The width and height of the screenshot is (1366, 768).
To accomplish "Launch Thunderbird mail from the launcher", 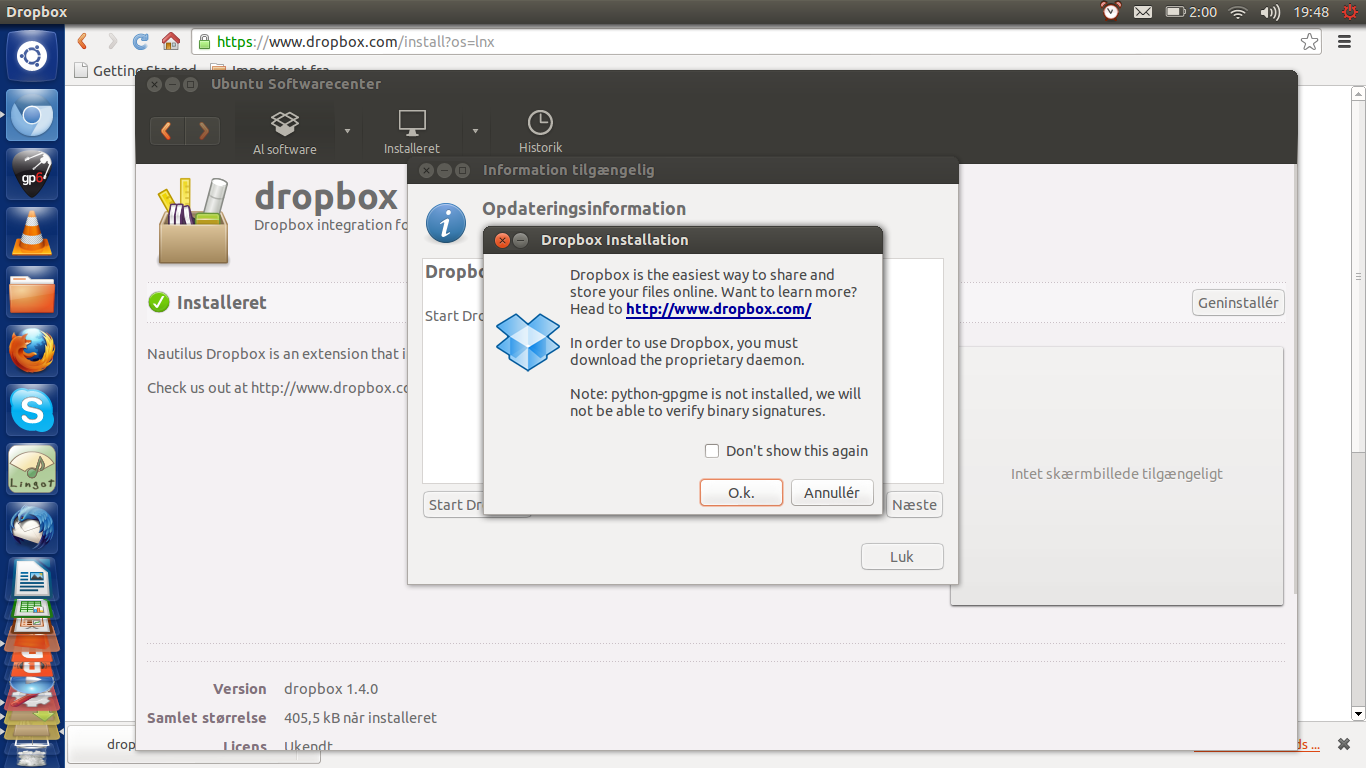I will tap(32, 528).
